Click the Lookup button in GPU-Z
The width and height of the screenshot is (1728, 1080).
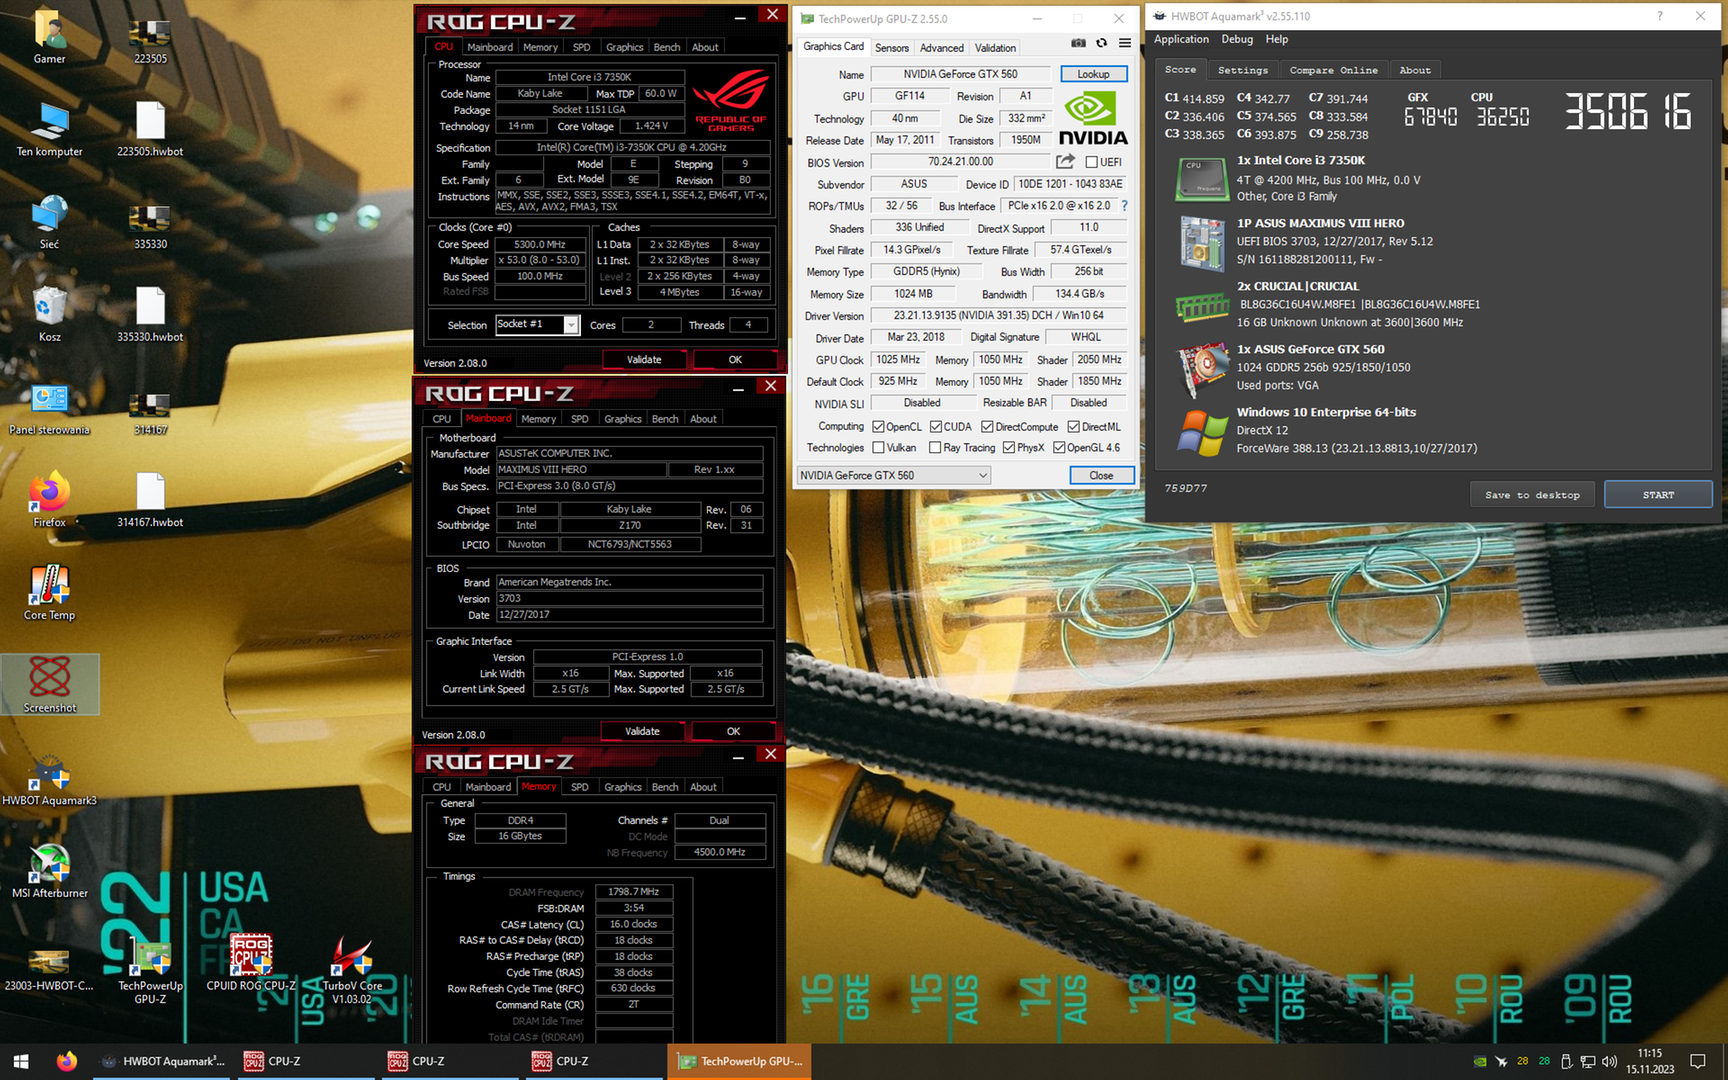1093,74
